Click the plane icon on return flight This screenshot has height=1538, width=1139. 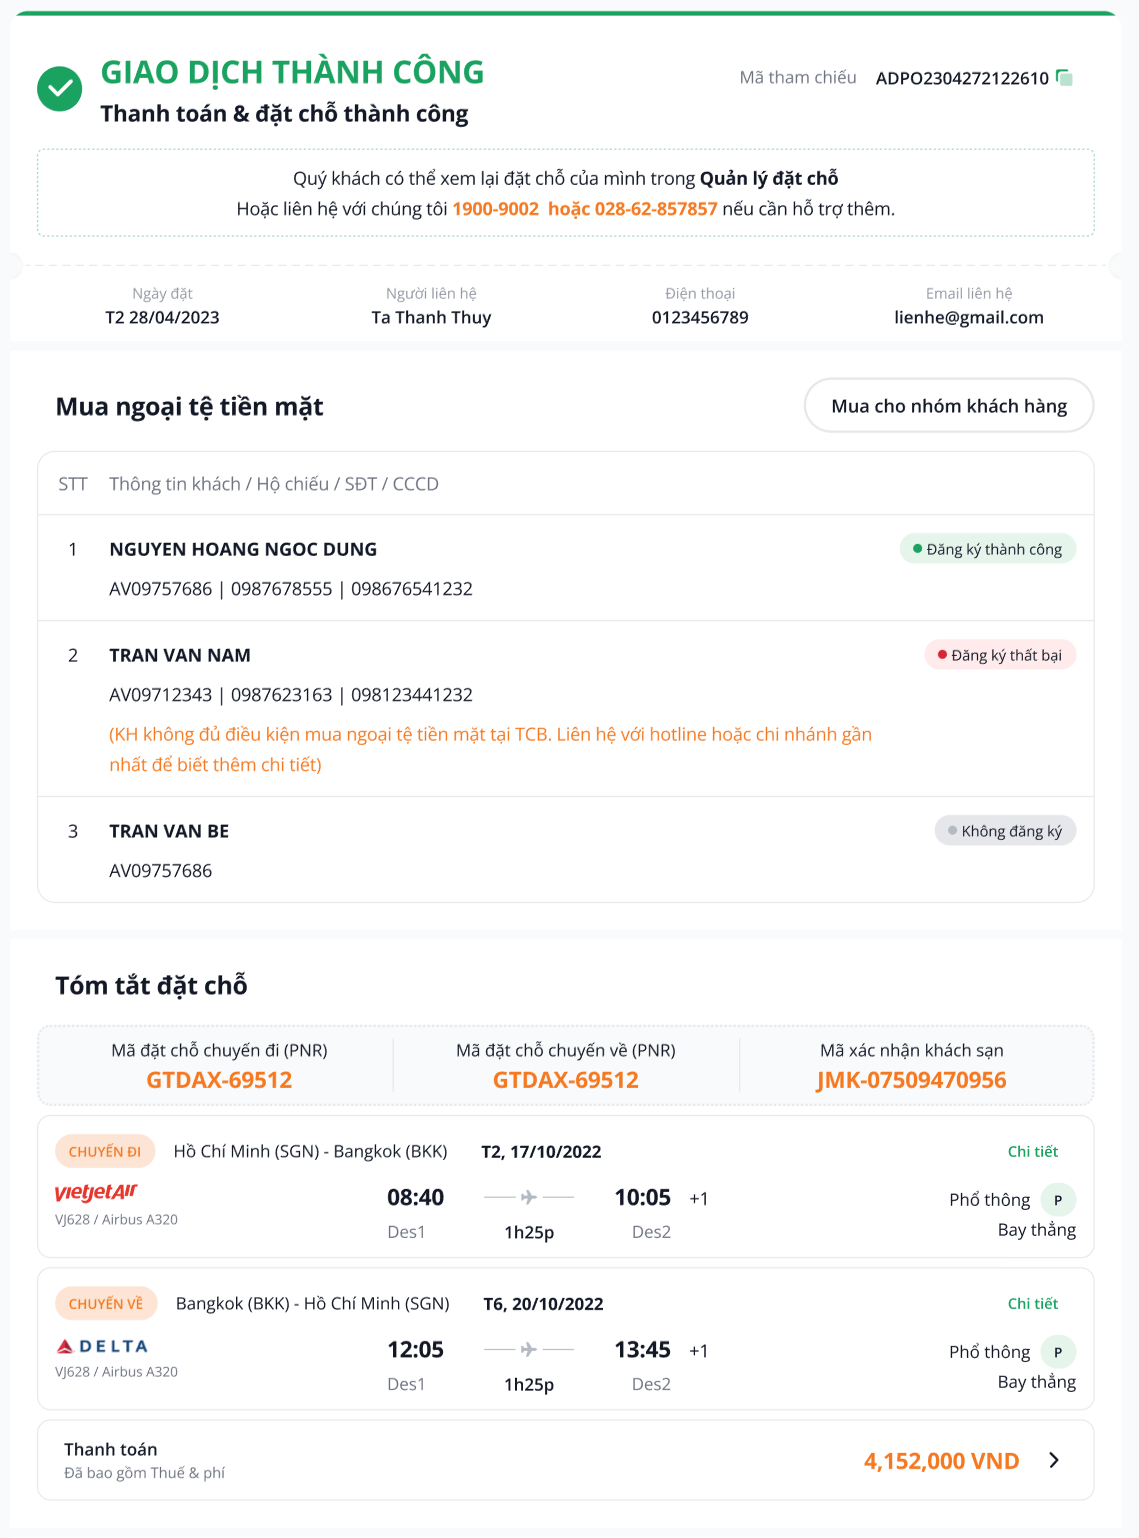[529, 1349]
